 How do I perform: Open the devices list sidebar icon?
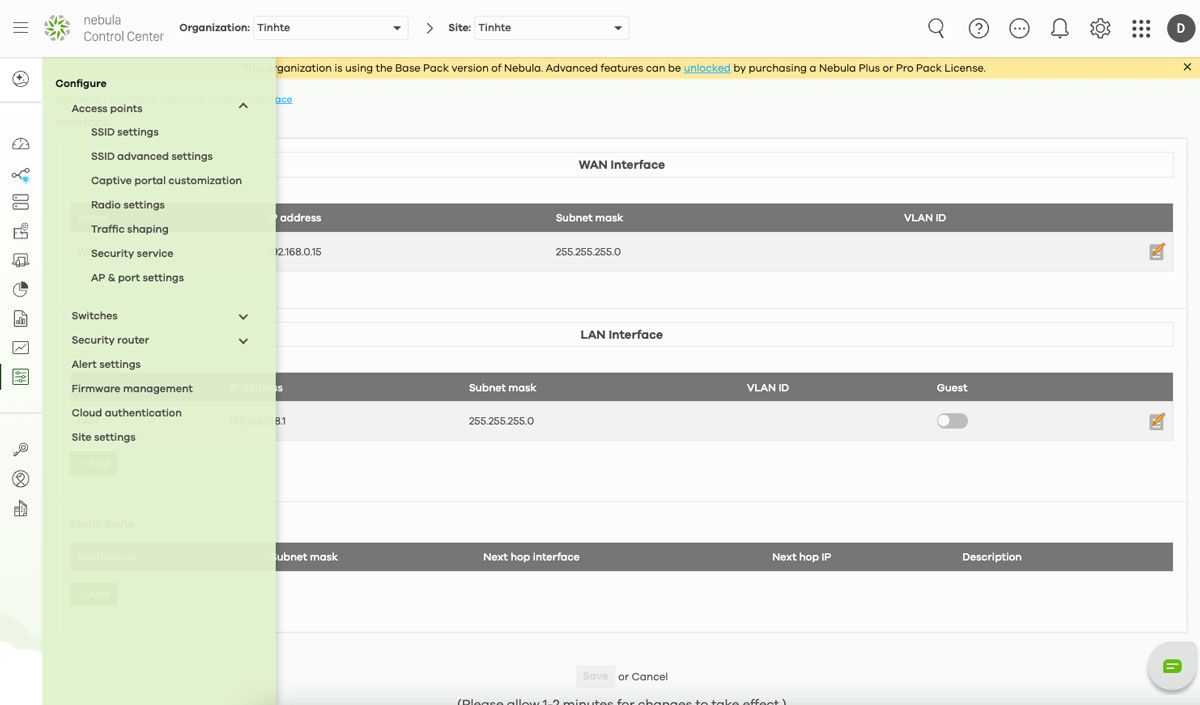tap(20, 202)
